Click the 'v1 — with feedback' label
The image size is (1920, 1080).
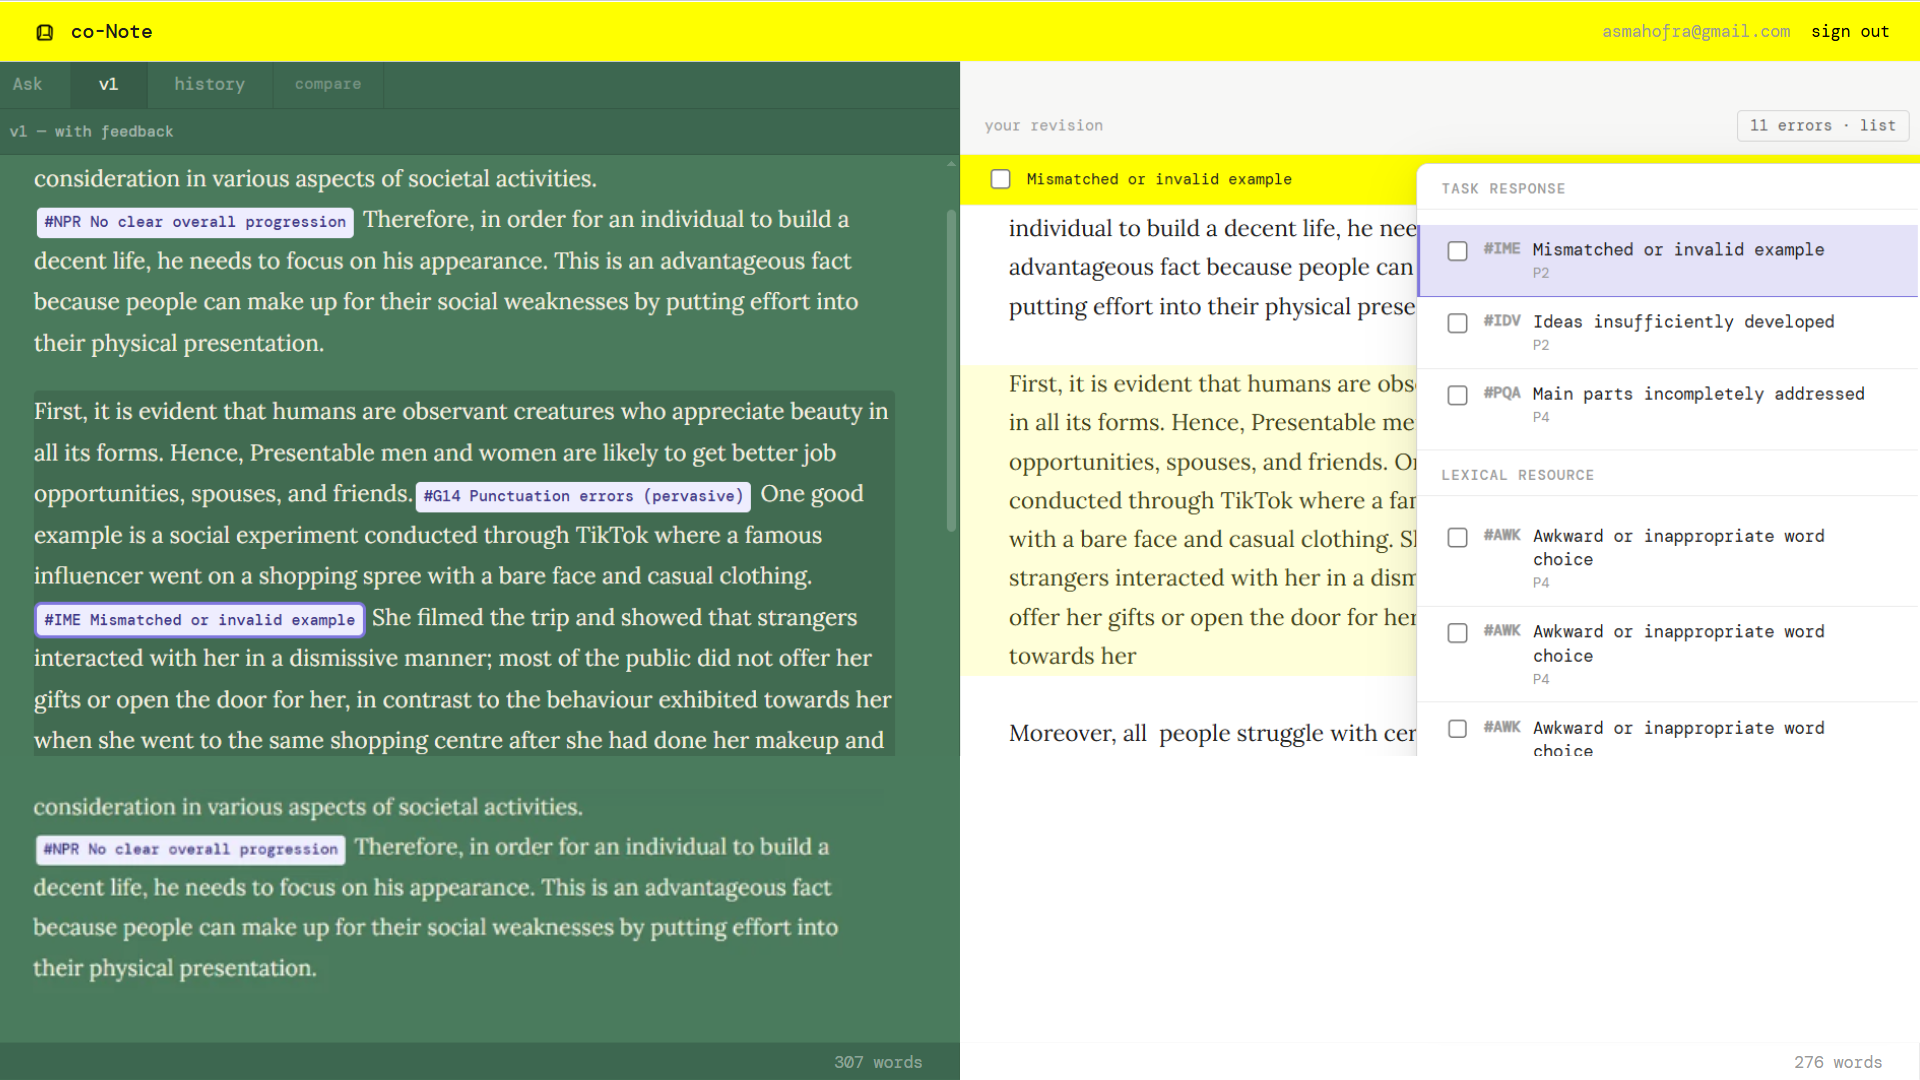[92, 132]
